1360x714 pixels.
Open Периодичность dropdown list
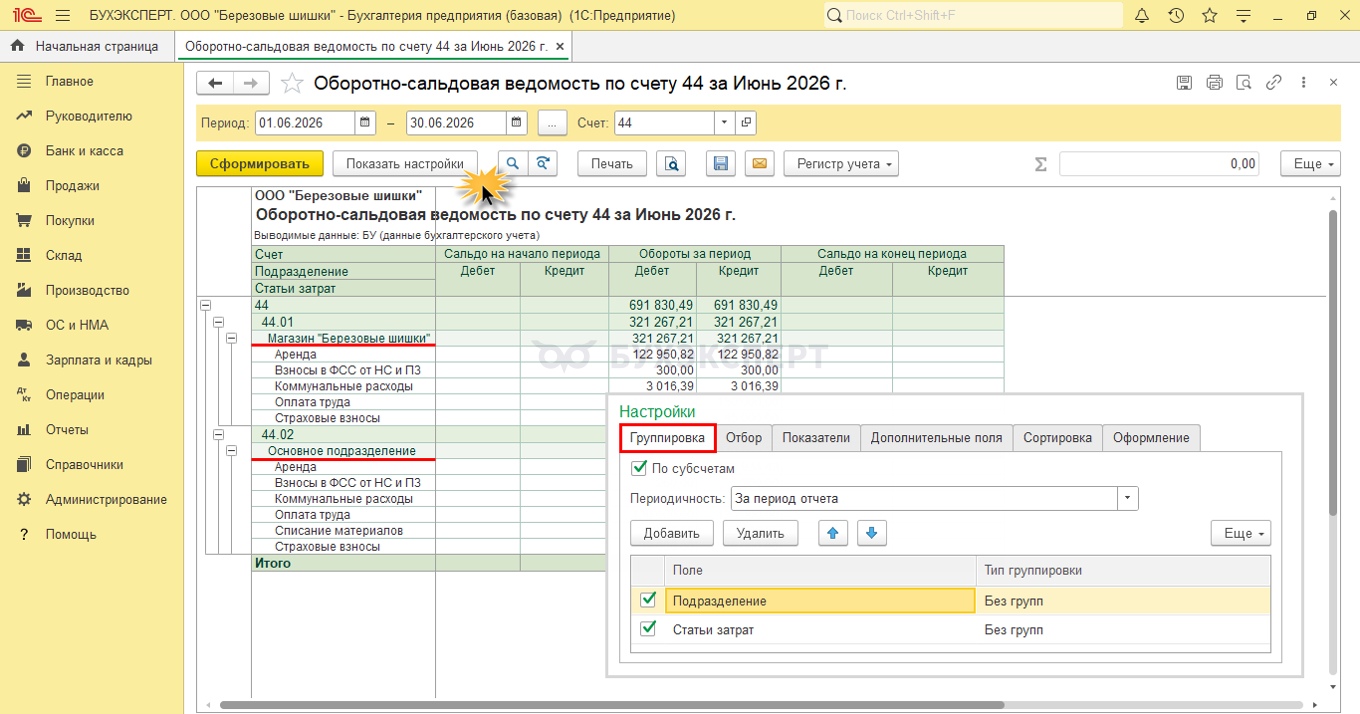[1128, 498]
